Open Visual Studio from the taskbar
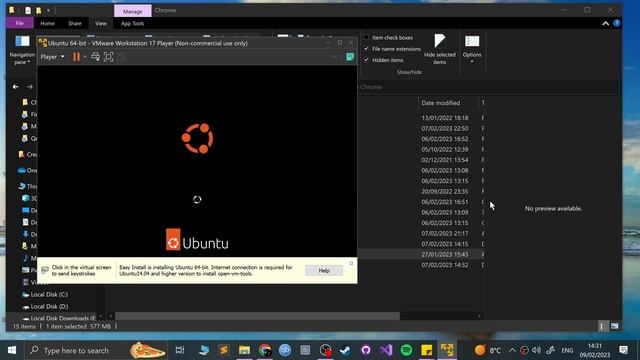This screenshot has width=640, height=360. coord(386,350)
